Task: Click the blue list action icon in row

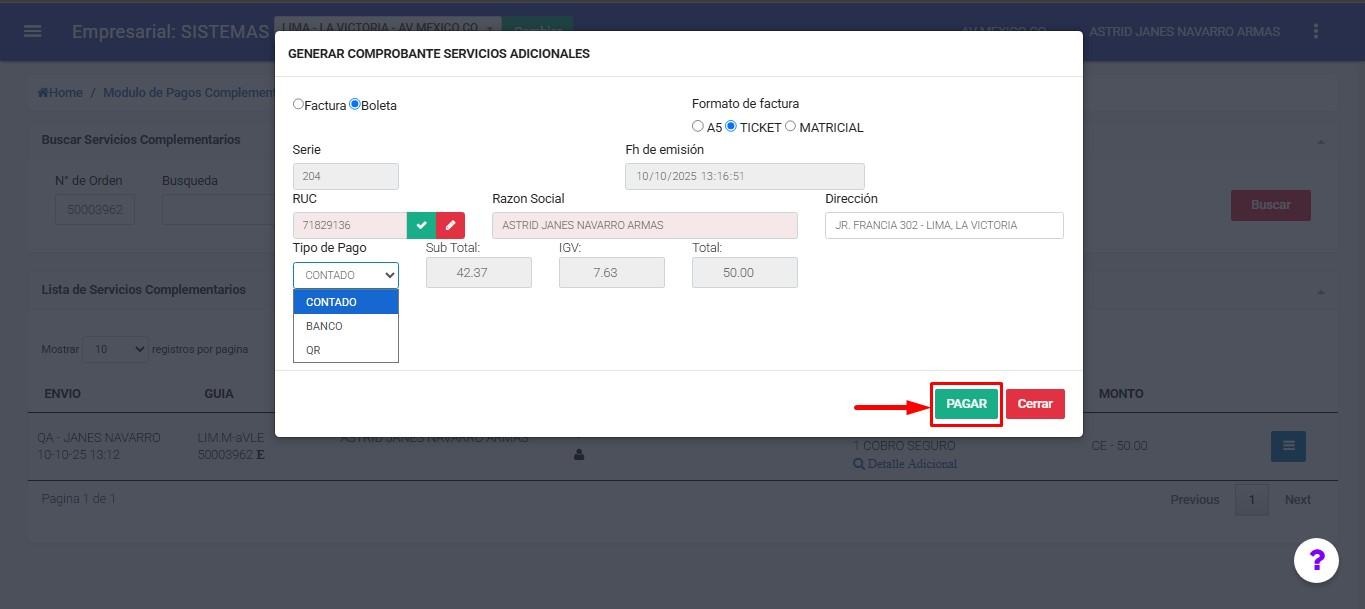Action: (1288, 446)
